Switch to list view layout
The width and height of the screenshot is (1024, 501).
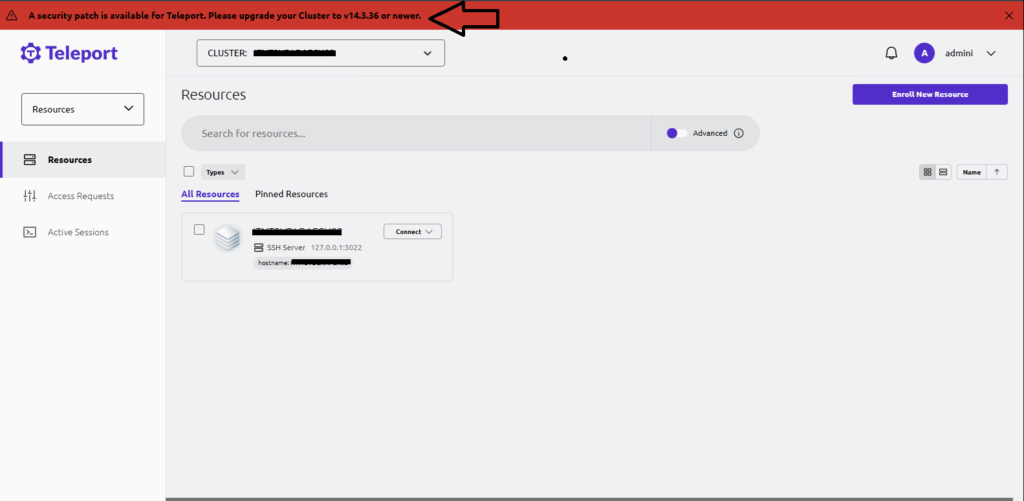tap(943, 172)
